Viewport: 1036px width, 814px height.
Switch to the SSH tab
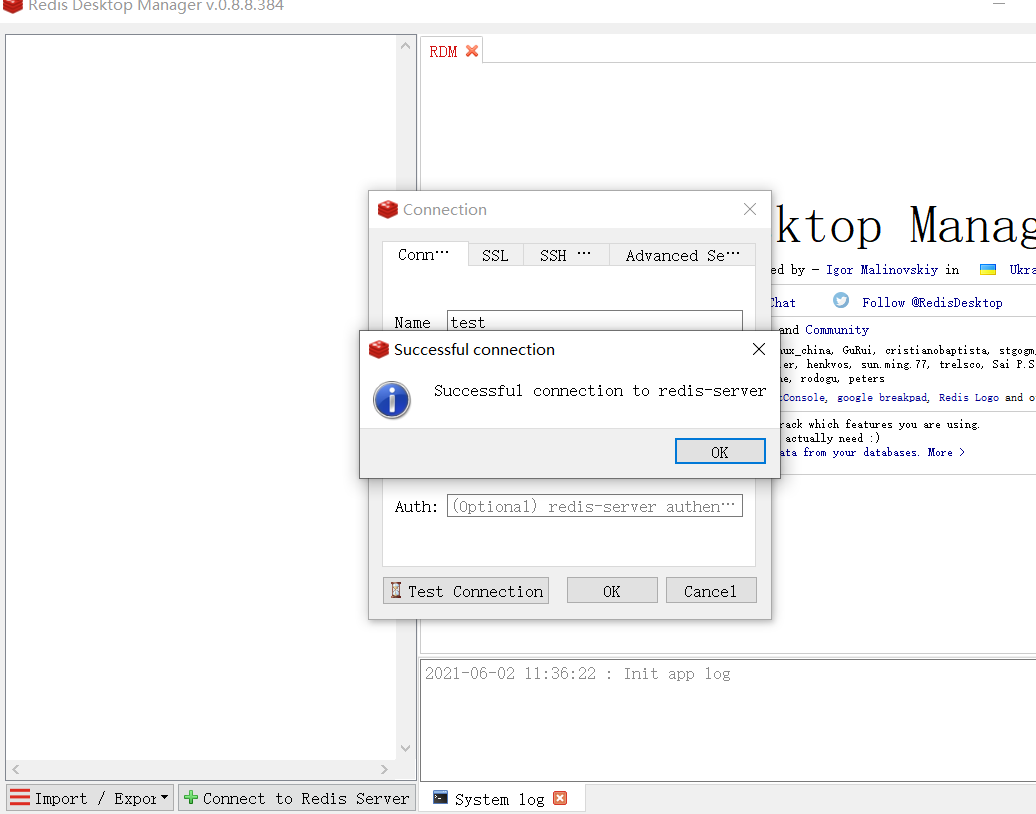(x=566, y=256)
